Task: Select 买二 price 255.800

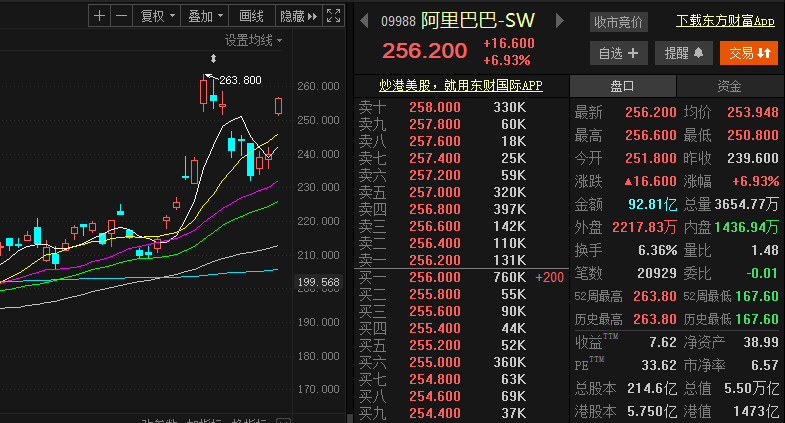Action: click(x=435, y=294)
